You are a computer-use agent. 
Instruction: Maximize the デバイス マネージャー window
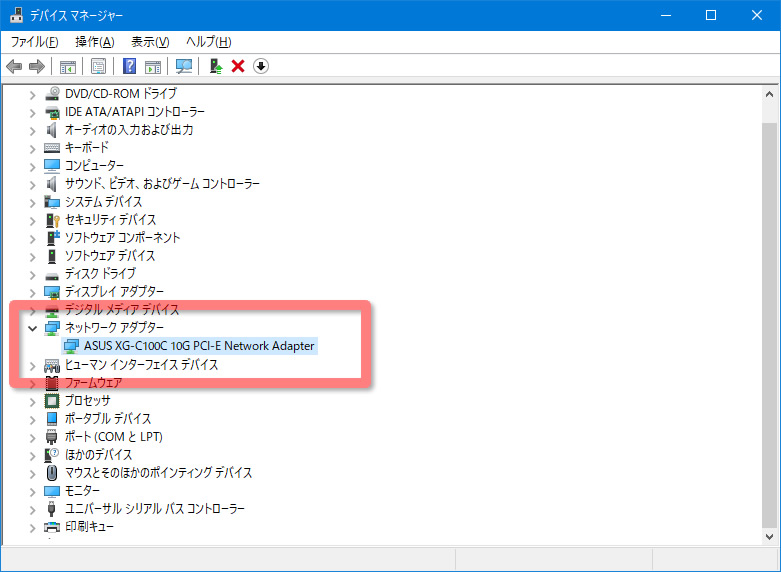coord(711,15)
